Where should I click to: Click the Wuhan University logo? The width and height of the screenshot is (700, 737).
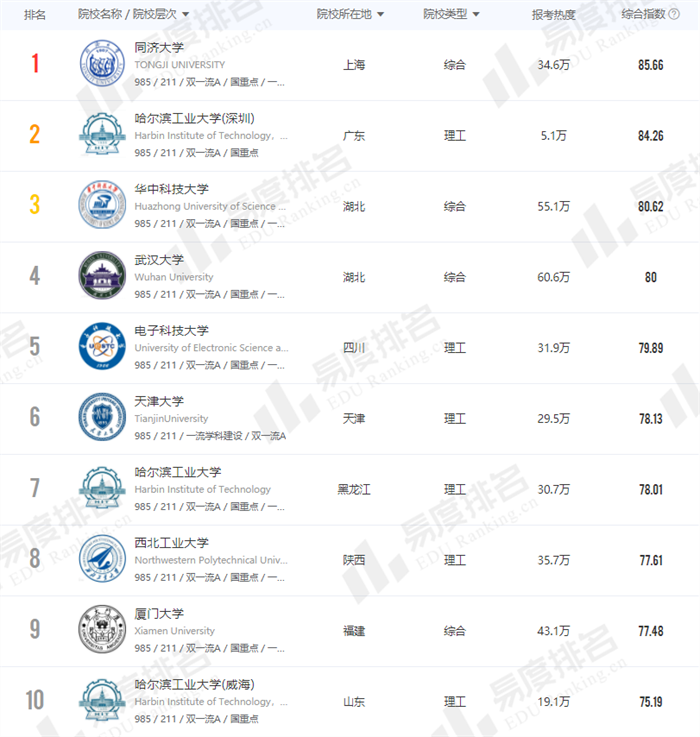point(103,276)
